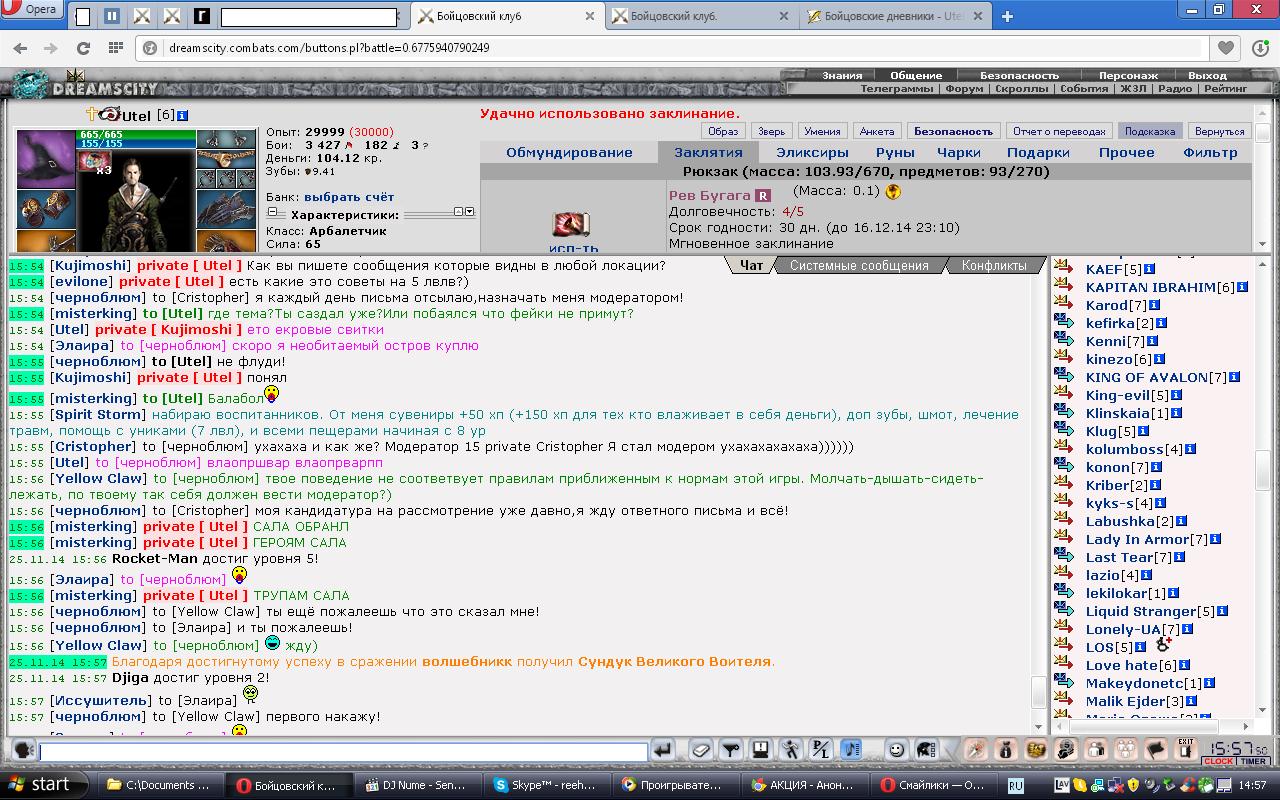The height and width of the screenshot is (800, 1280).
Task: Open the Рейтинг submenu link
Action: click(1225, 88)
